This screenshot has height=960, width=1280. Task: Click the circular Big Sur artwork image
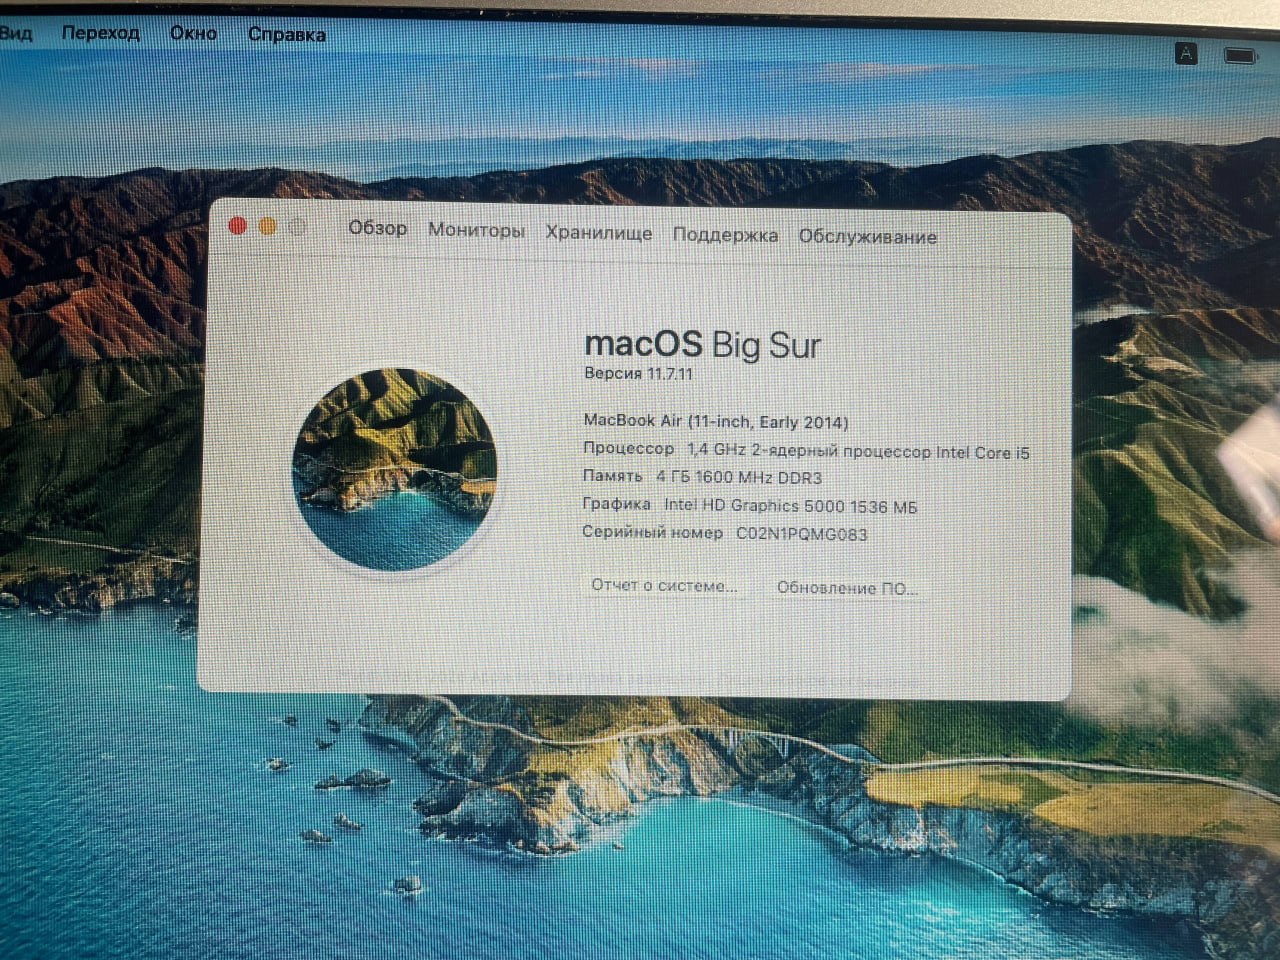pyautogui.click(x=396, y=470)
